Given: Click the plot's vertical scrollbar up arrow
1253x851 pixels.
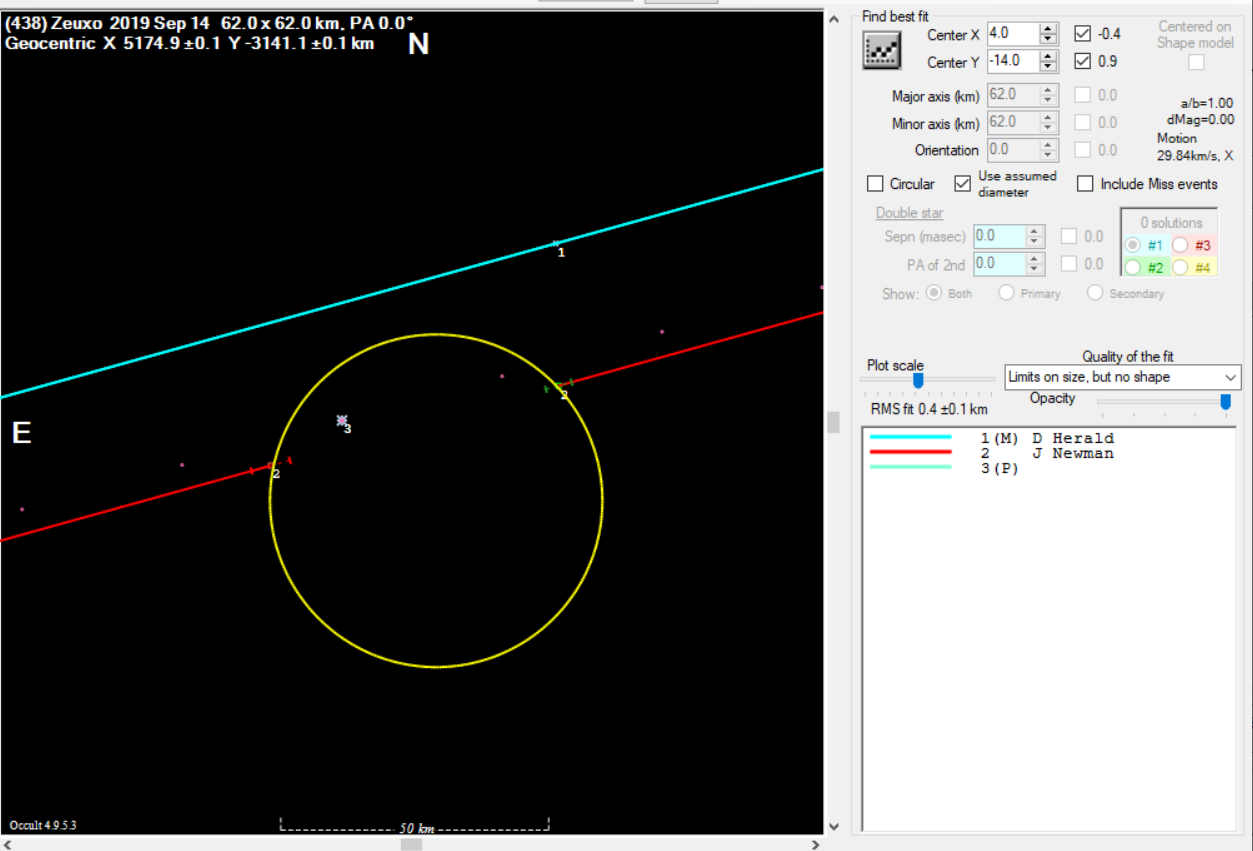Looking at the screenshot, I should [x=834, y=18].
